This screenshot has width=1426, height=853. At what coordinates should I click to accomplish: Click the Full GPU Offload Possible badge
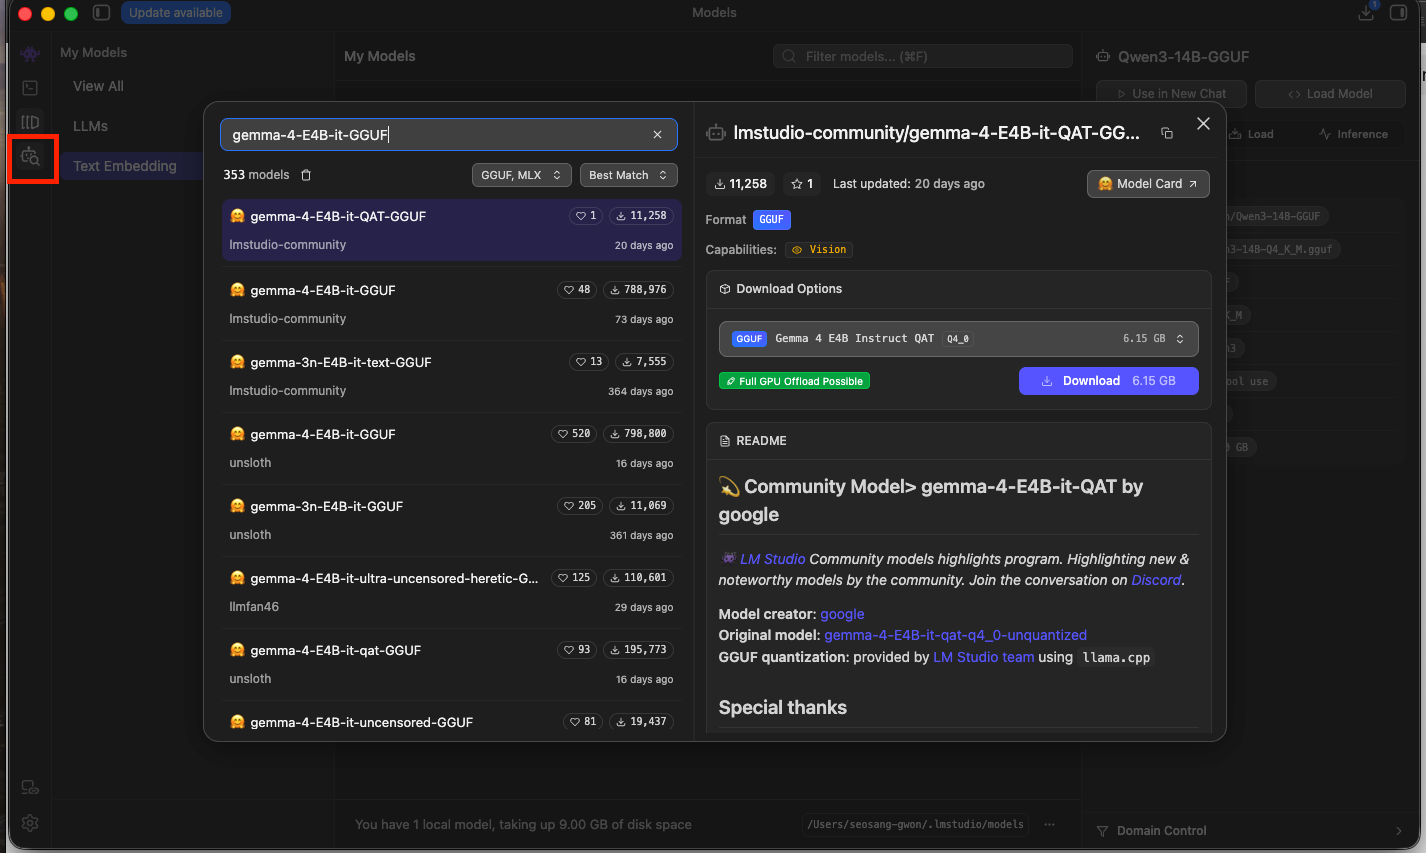click(x=794, y=381)
